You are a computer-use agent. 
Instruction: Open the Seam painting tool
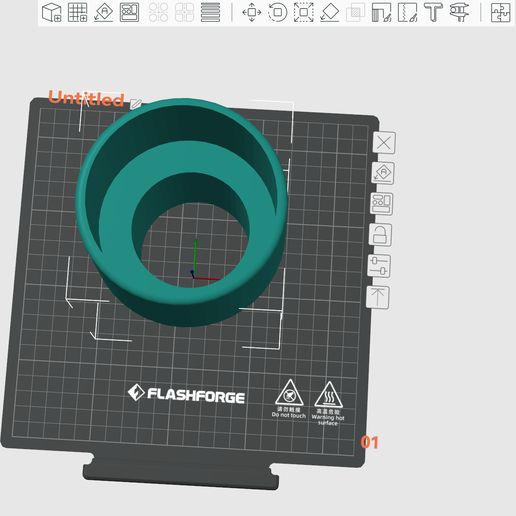pyautogui.click(x=407, y=12)
